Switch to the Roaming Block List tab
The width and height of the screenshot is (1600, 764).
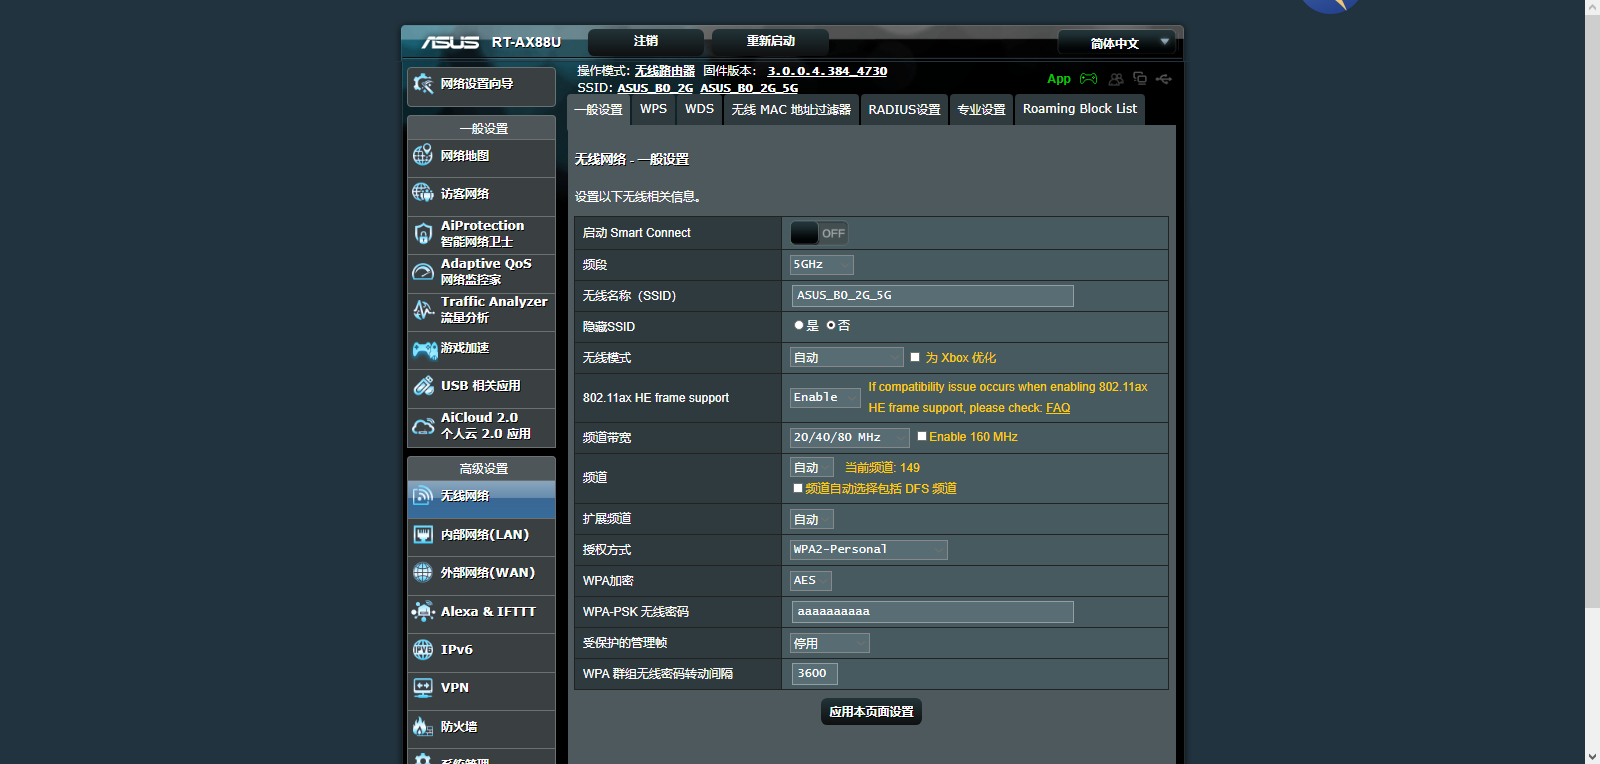pos(1080,109)
